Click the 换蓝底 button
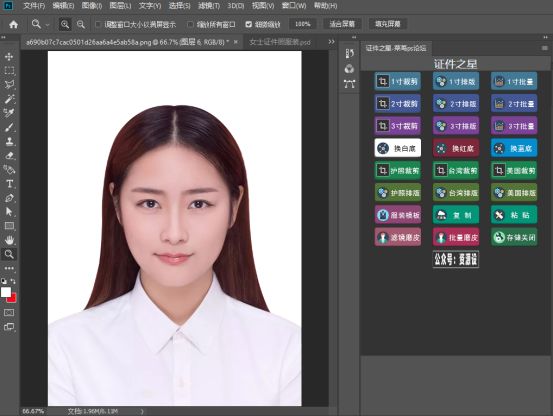Viewport: 553px width, 416px height. [x=514, y=148]
